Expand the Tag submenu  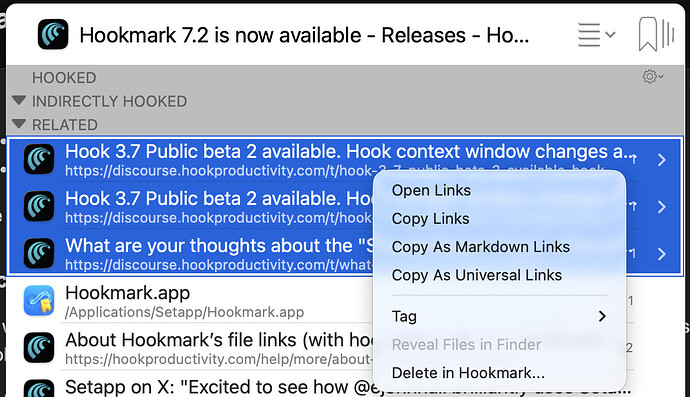point(499,316)
